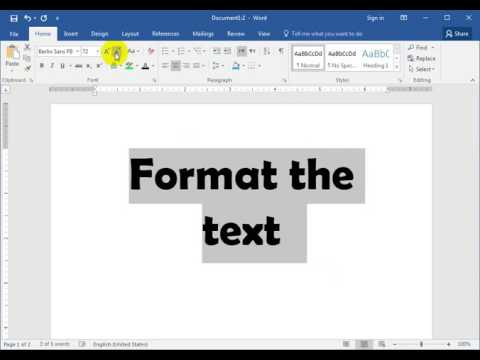Viewport: 480px width, 360px height.
Task: Switch to the Insert tab
Action: click(x=71, y=34)
